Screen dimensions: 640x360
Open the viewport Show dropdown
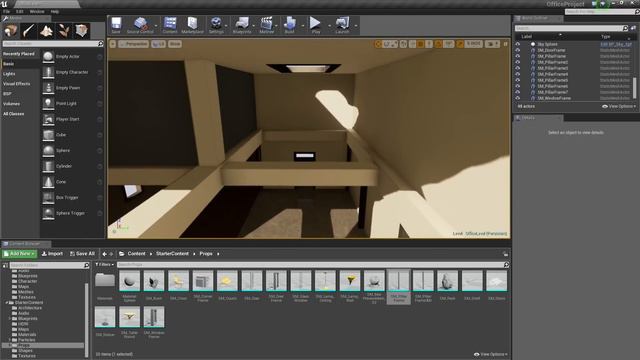pos(175,44)
